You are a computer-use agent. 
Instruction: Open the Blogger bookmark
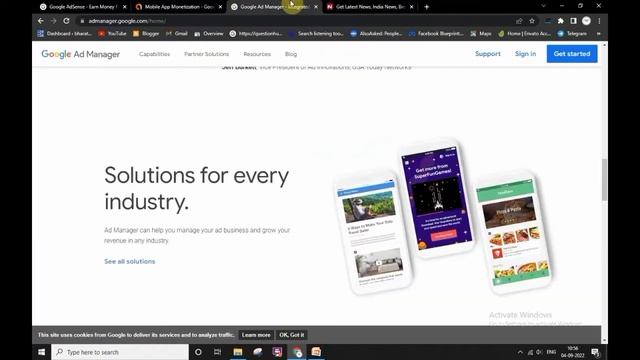pyautogui.click(x=146, y=33)
